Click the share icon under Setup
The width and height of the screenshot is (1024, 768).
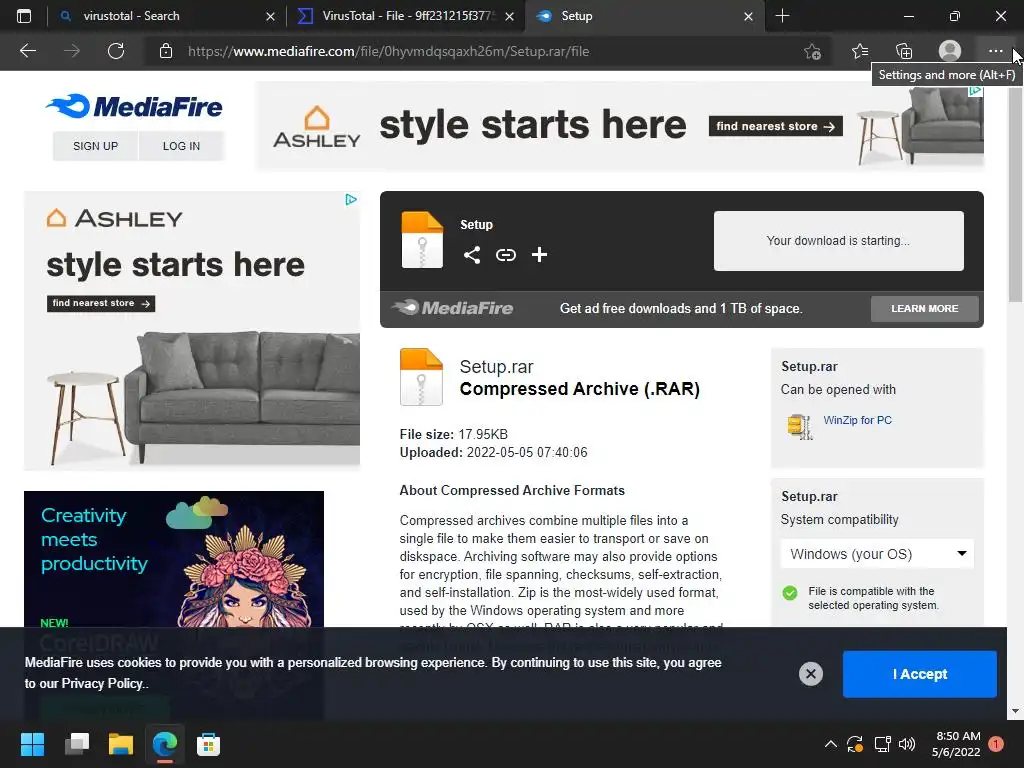coord(472,255)
